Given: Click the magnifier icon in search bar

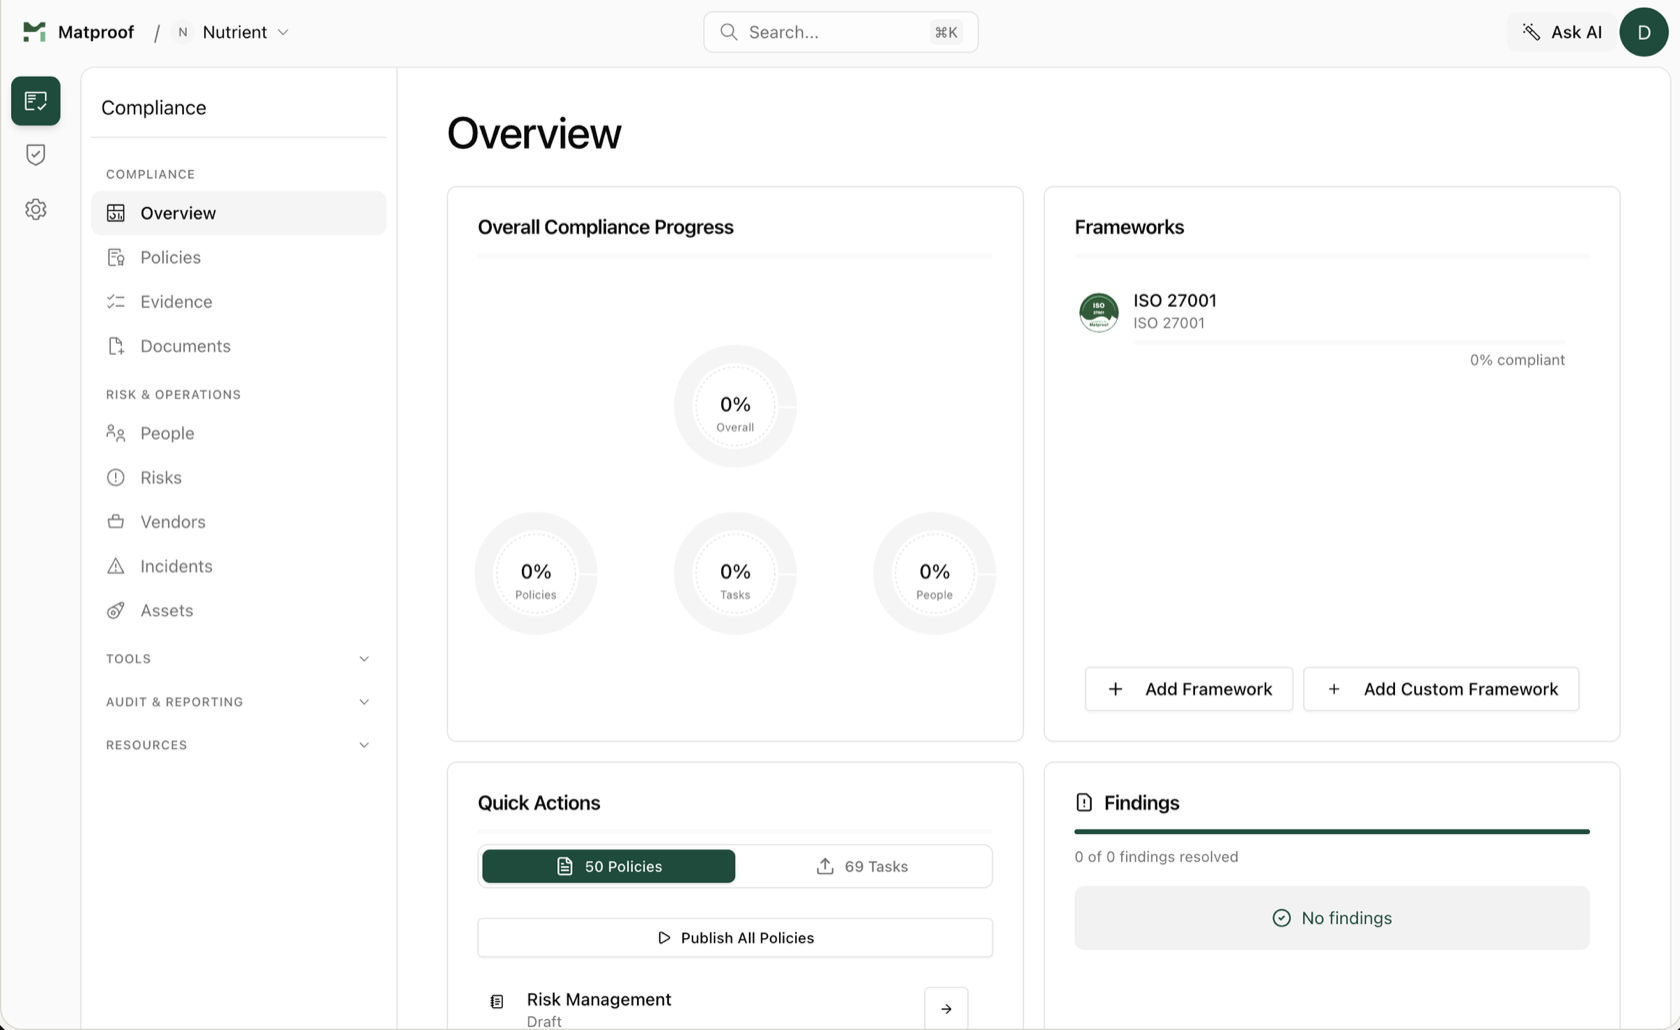Looking at the screenshot, I should pos(729,32).
